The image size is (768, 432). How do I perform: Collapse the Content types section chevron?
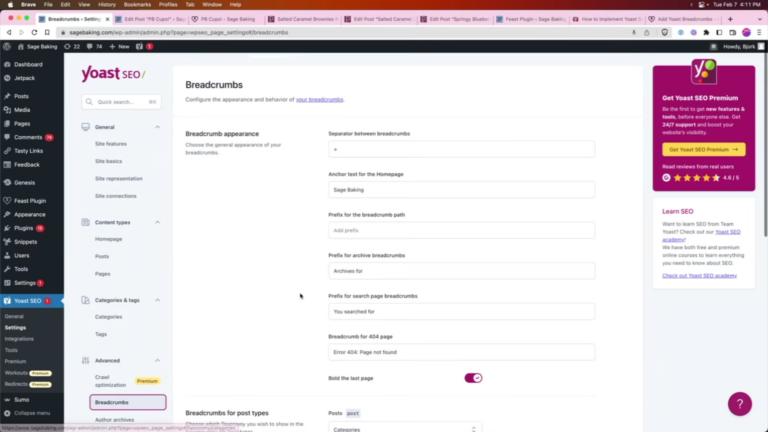pos(158,222)
